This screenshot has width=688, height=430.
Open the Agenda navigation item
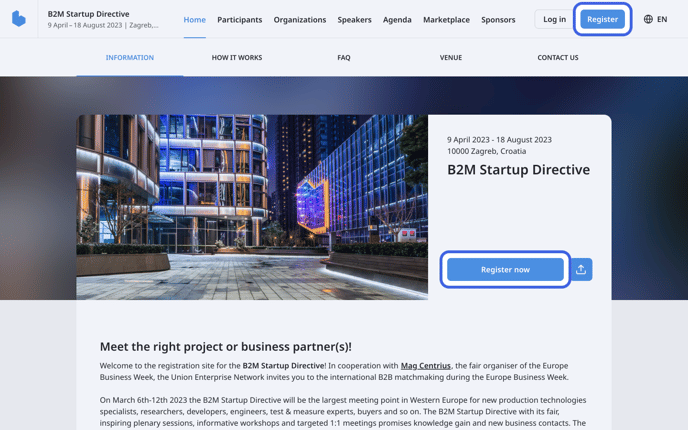(x=397, y=20)
